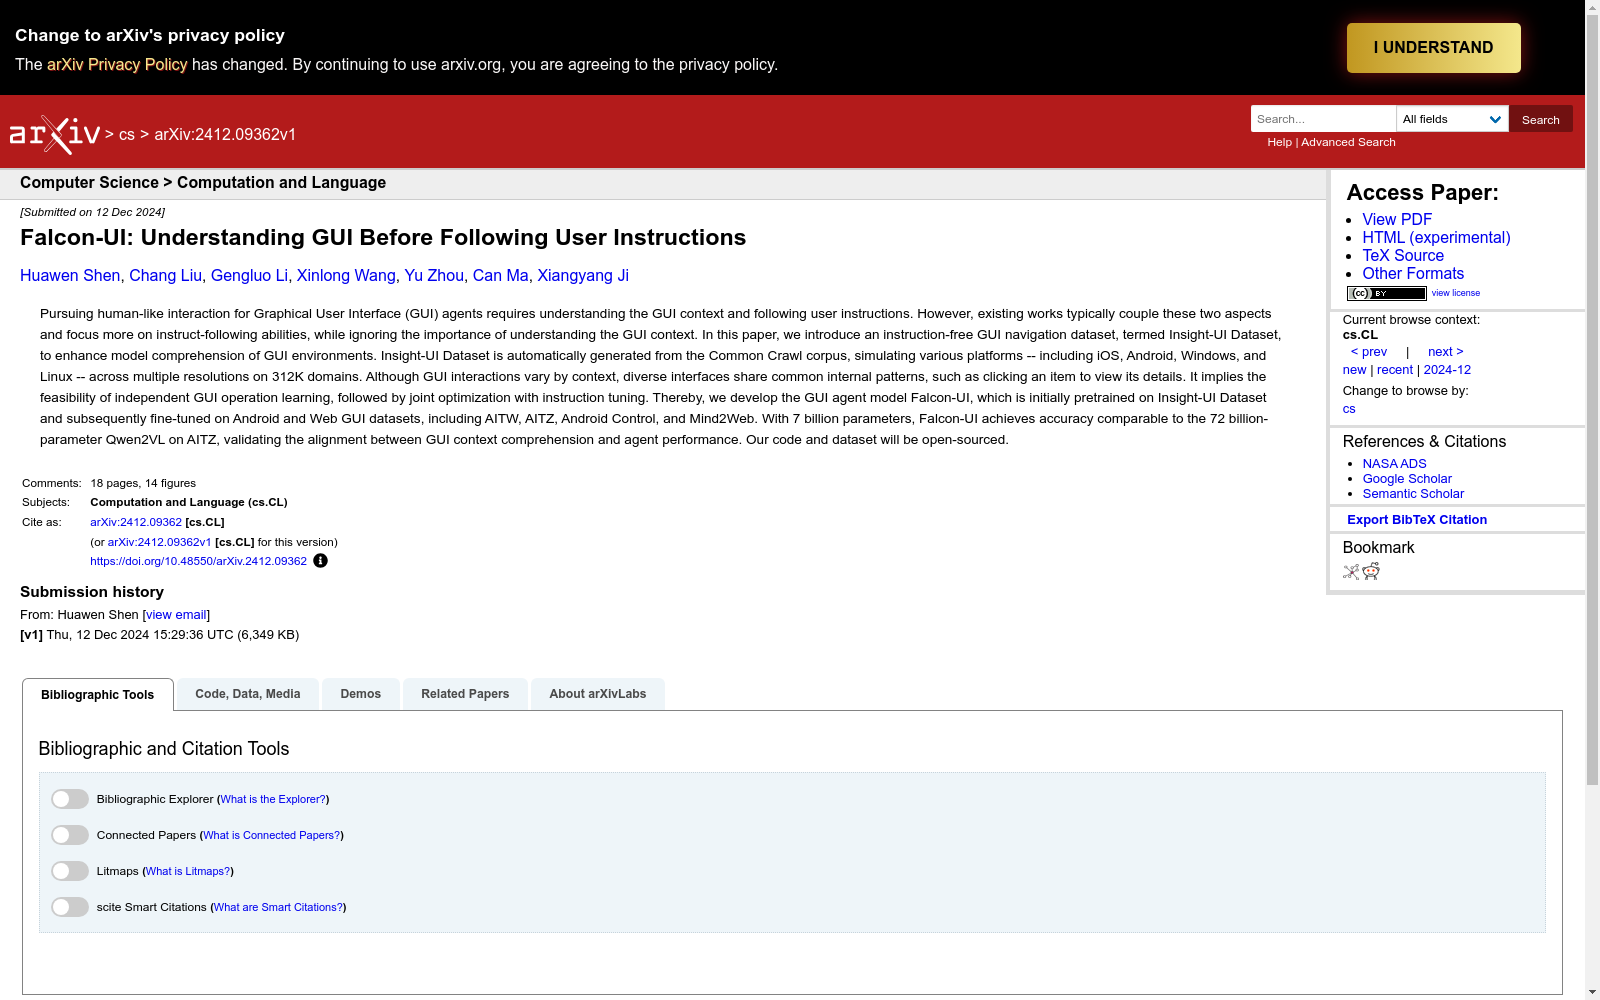Click the cs breadcrumb link
Viewport: 1600px width, 1000px height.
coord(127,135)
